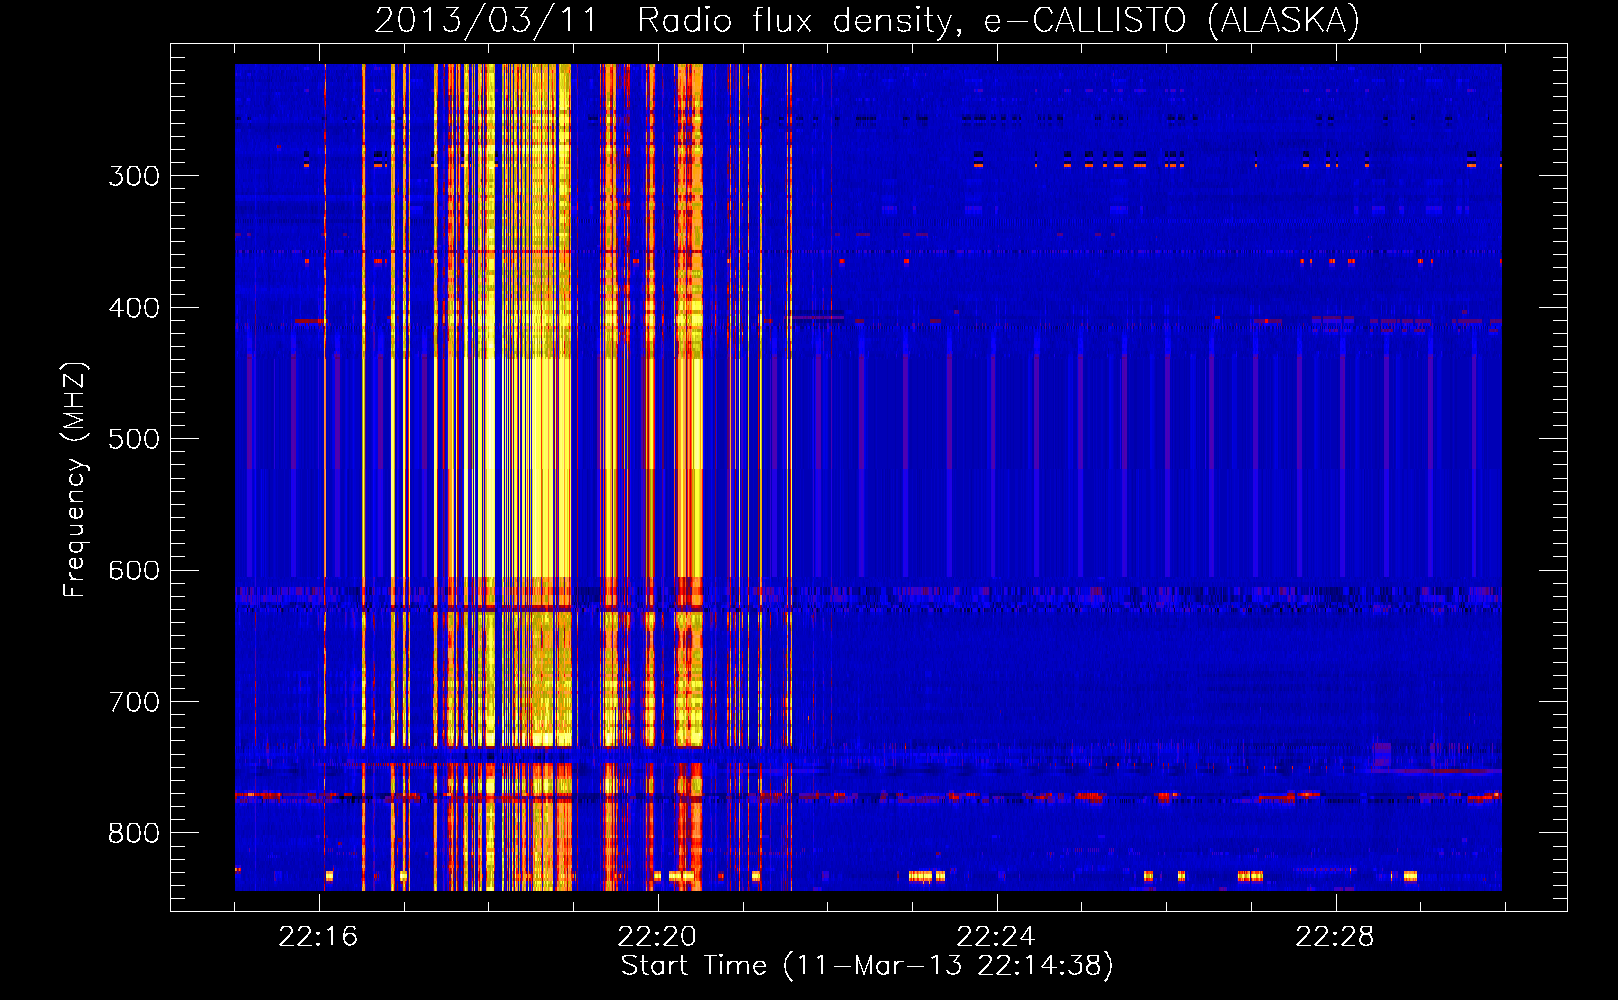Click the "800" frequency tick label
1618x1000 pixels.
[134, 834]
